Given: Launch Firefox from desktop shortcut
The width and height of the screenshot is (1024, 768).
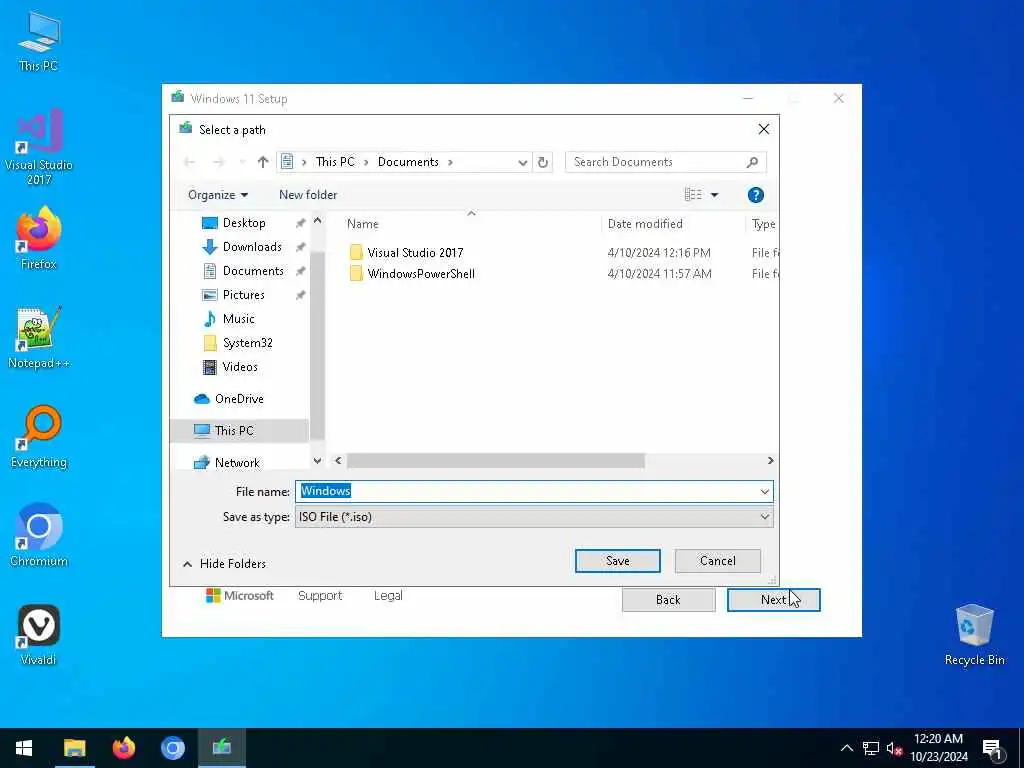Looking at the screenshot, I should tap(39, 238).
